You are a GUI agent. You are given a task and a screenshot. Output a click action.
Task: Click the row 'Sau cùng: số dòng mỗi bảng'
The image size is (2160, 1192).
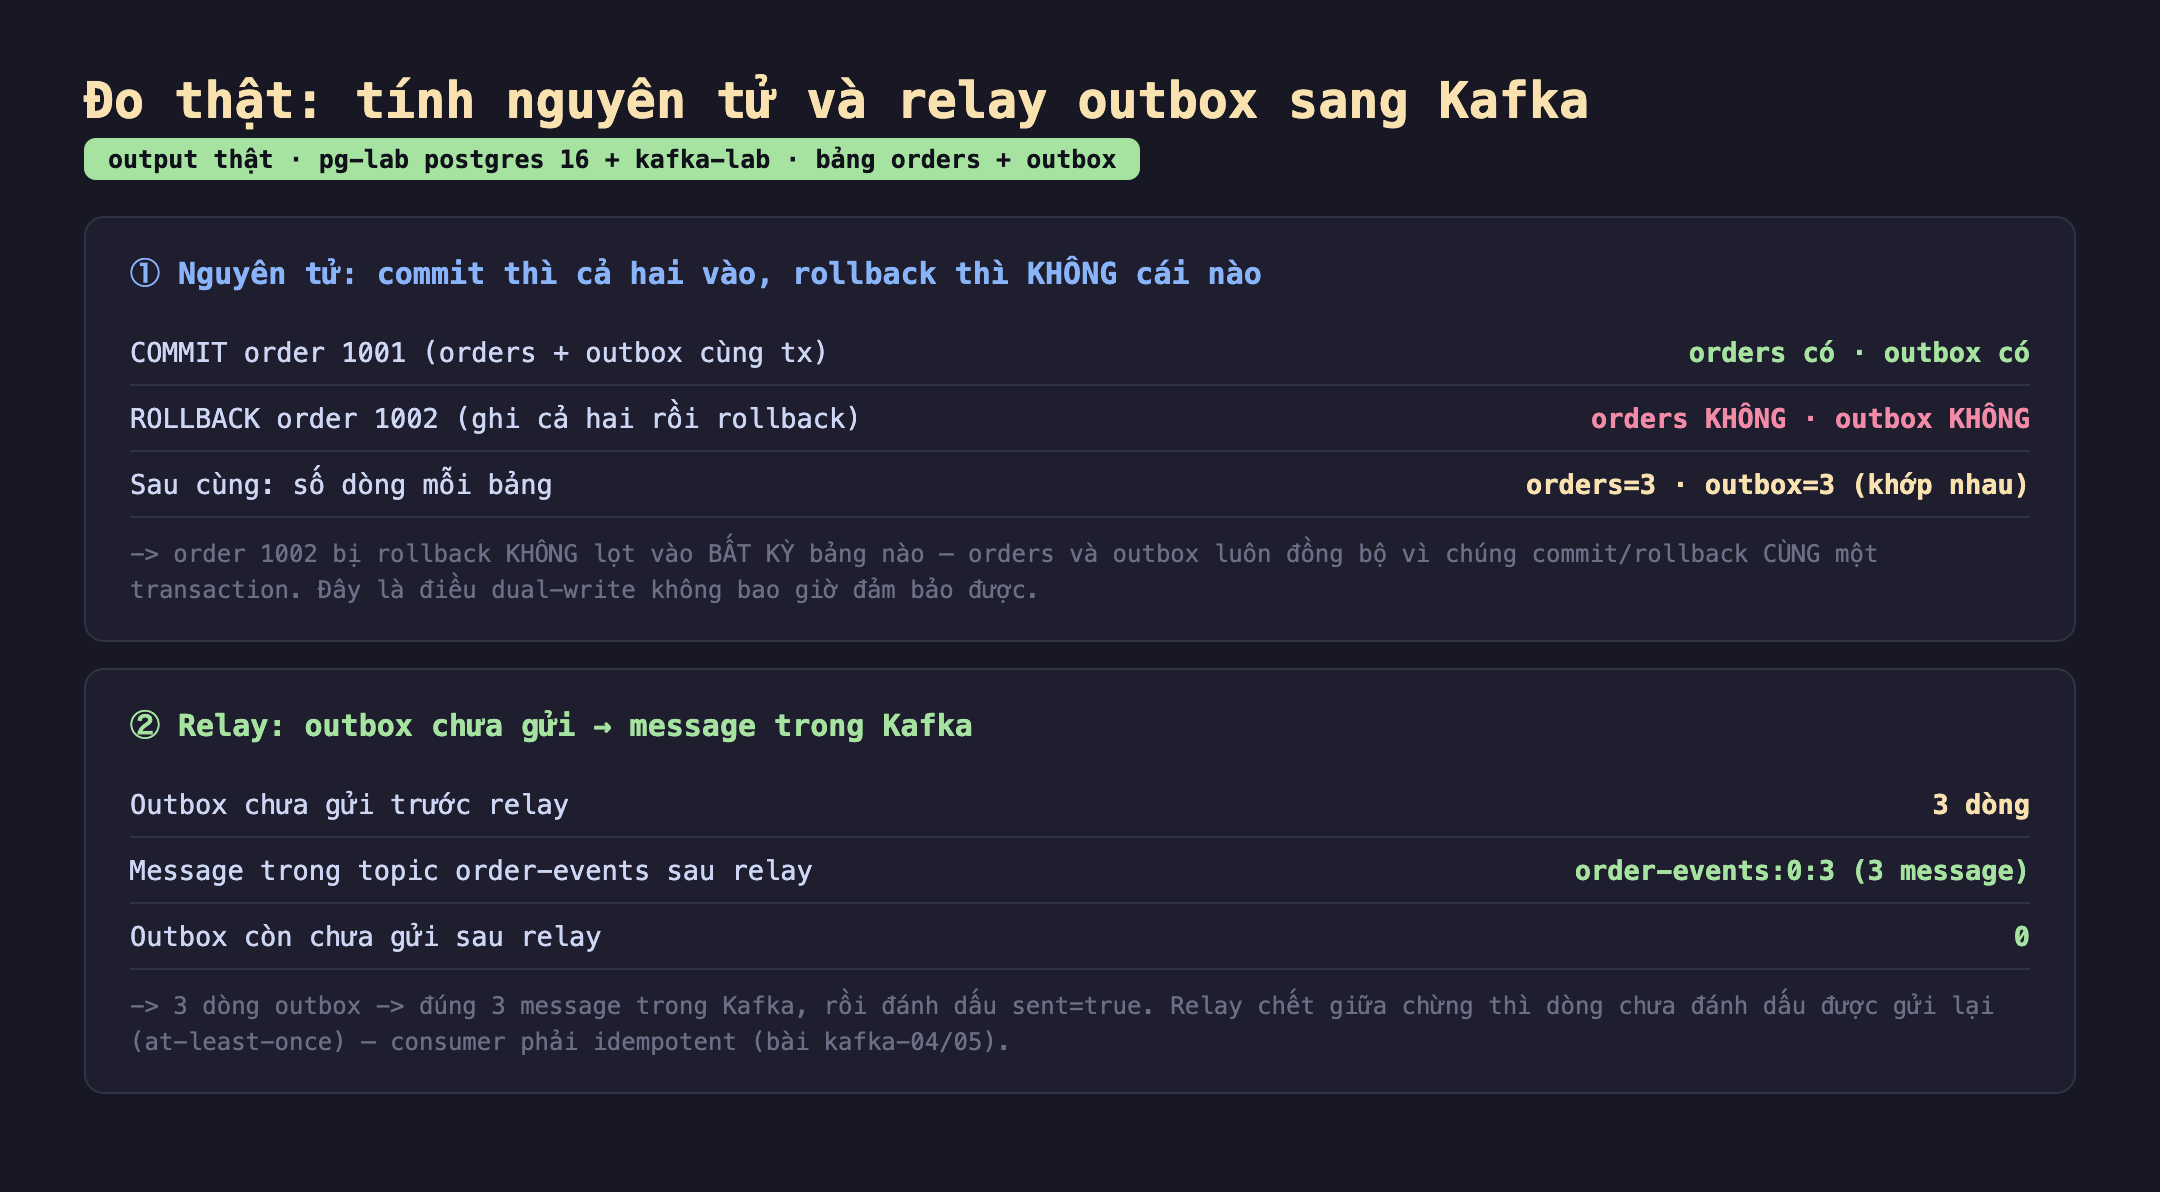(1080, 485)
